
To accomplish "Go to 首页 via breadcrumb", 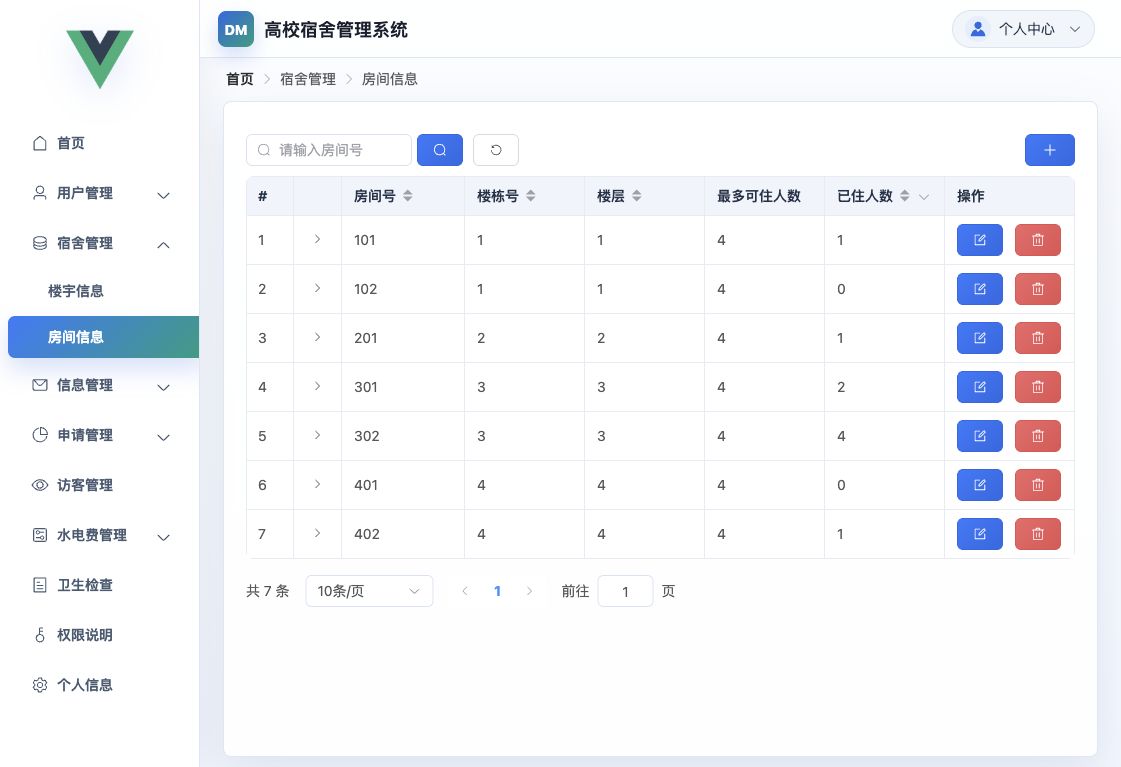I will click(x=239, y=79).
